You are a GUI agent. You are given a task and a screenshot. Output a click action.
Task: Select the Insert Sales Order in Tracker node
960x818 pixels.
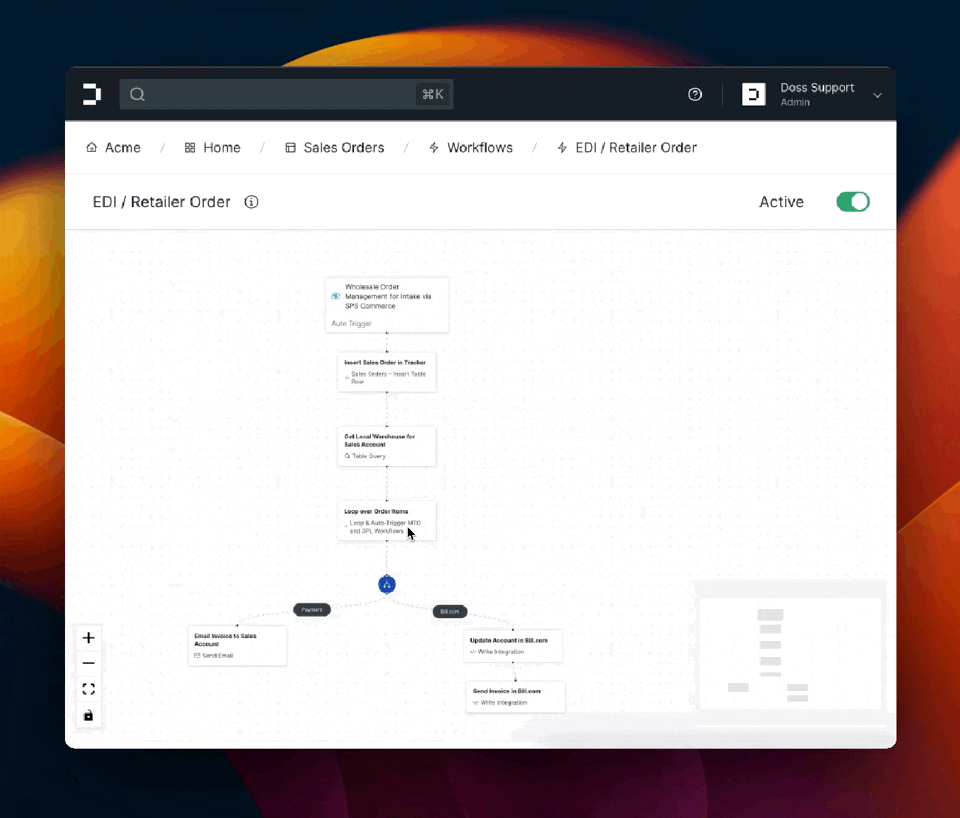pyautogui.click(x=387, y=371)
